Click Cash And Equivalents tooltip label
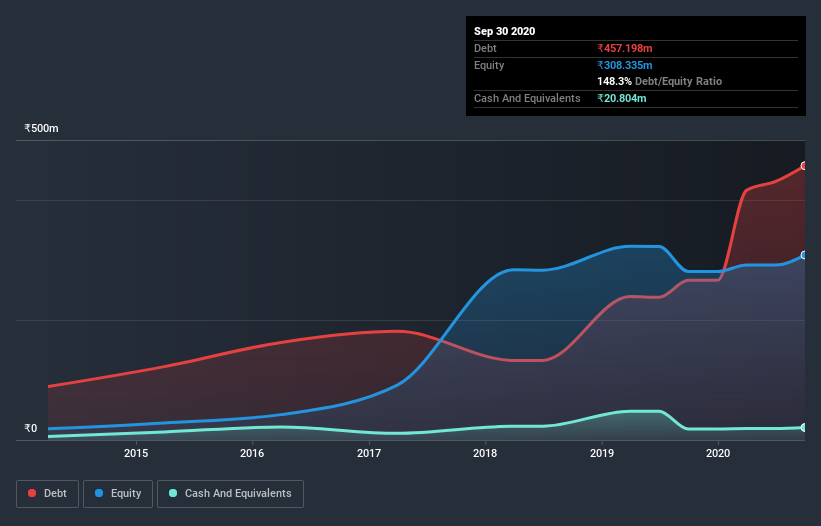 (x=527, y=98)
